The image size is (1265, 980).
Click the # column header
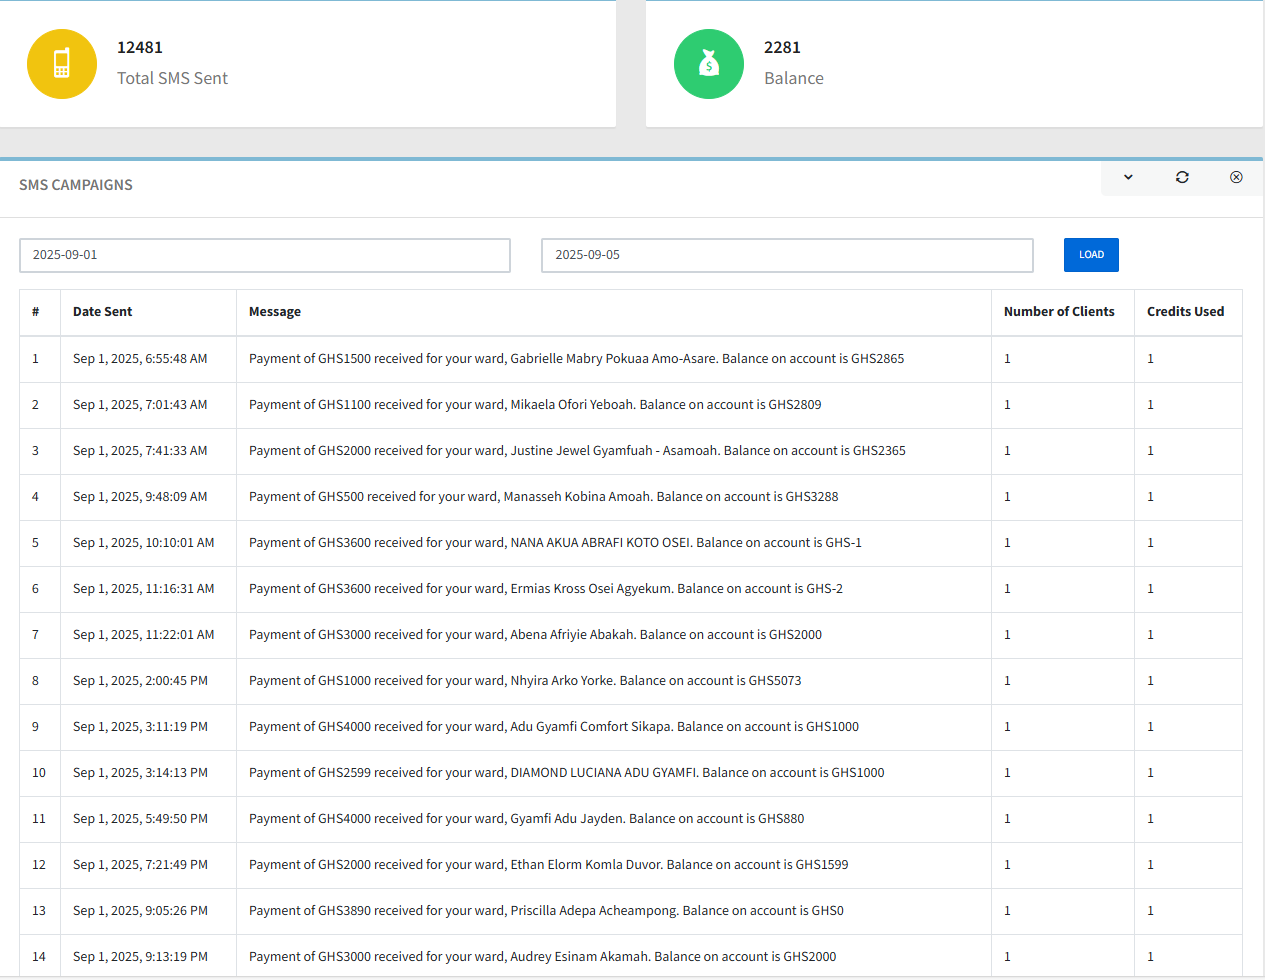click(36, 312)
